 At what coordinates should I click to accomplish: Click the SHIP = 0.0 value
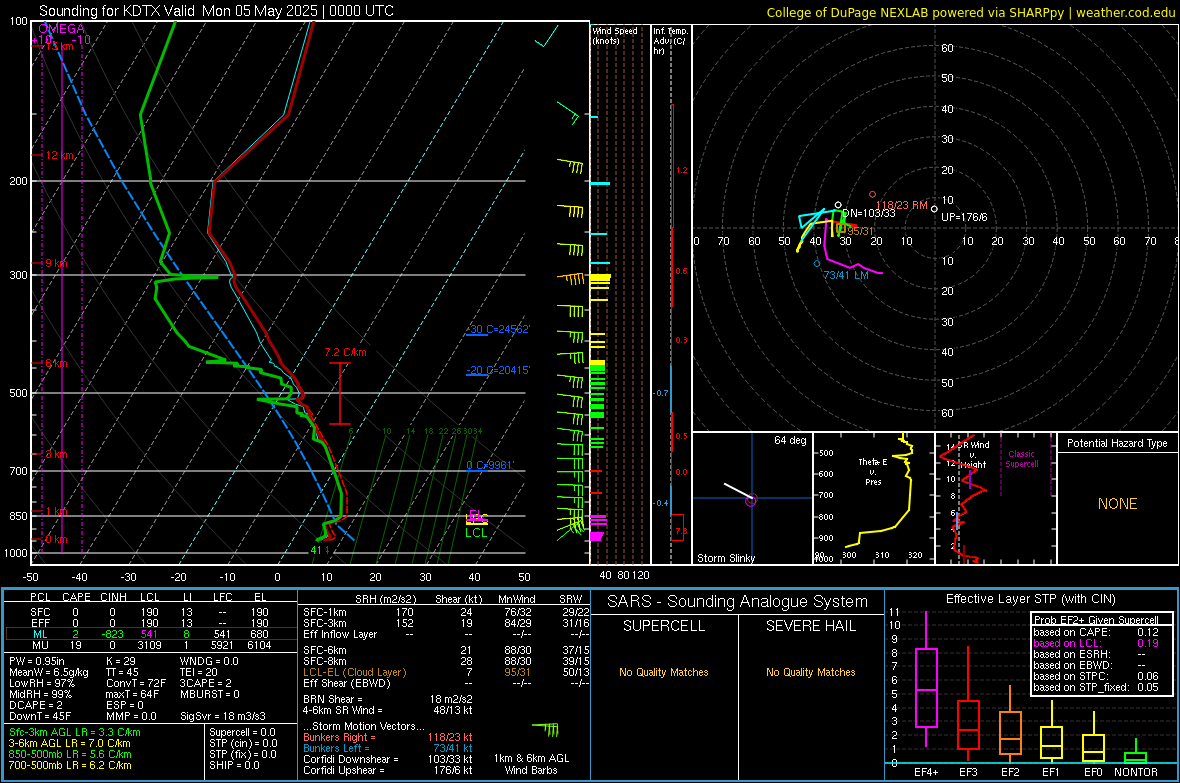point(234,765)
